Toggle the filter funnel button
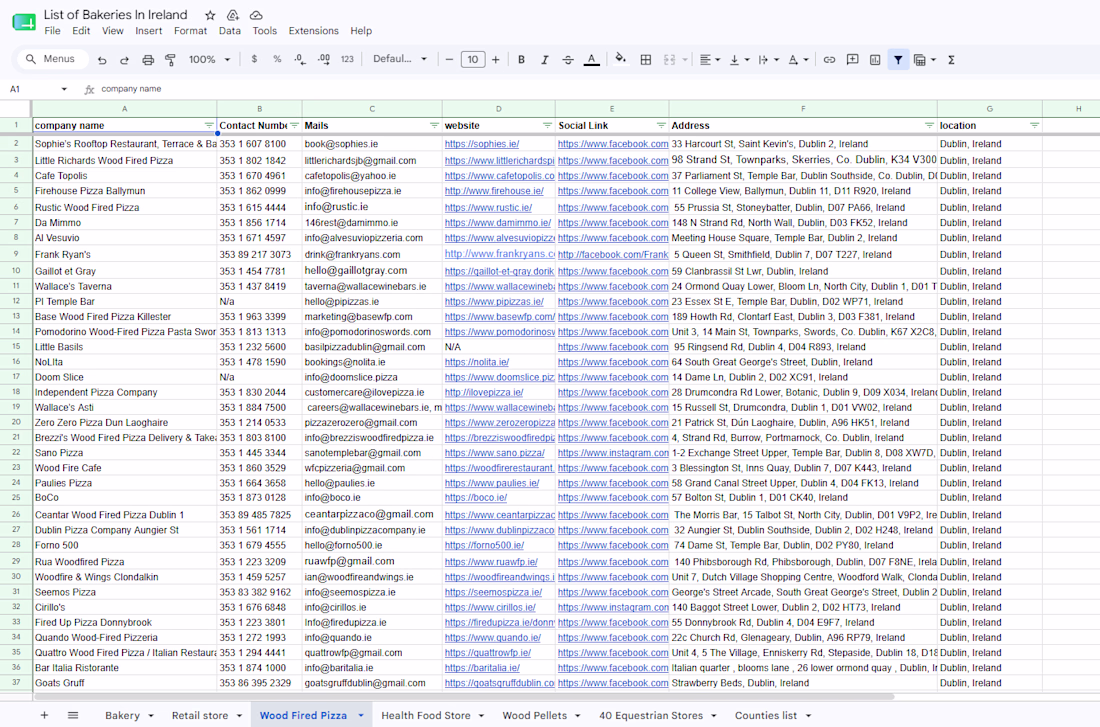The image size is (1100, 727). tap(898, 60)
